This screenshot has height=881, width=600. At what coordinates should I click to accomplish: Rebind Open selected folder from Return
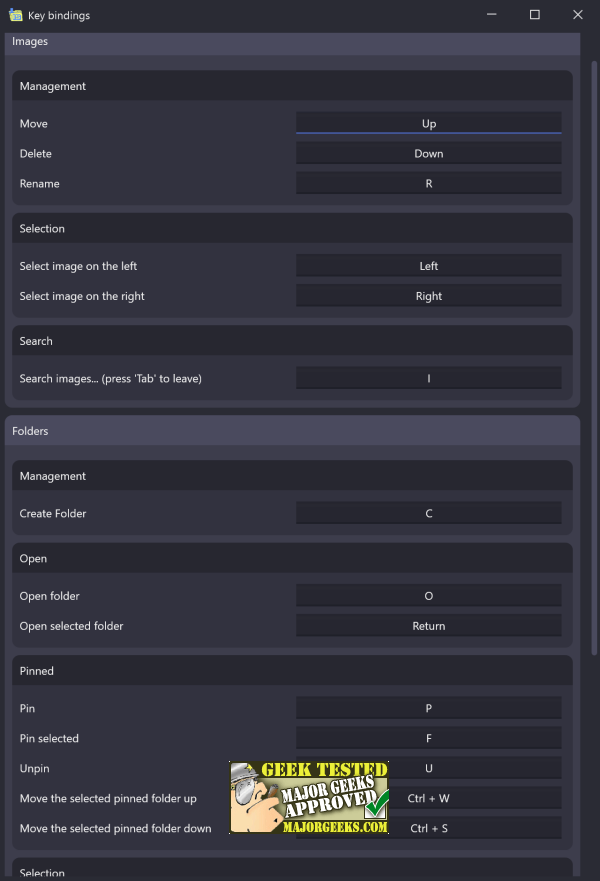tap(428, 625)
